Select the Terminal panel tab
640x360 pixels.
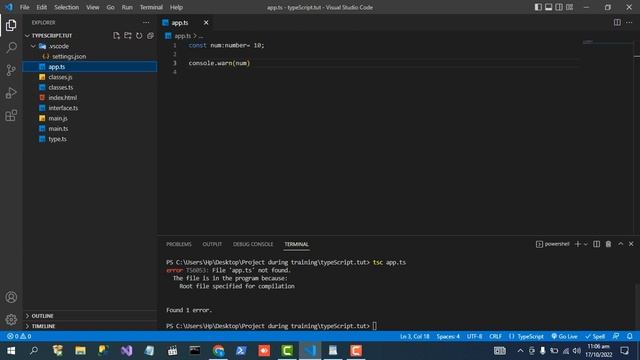pos(297,244)
